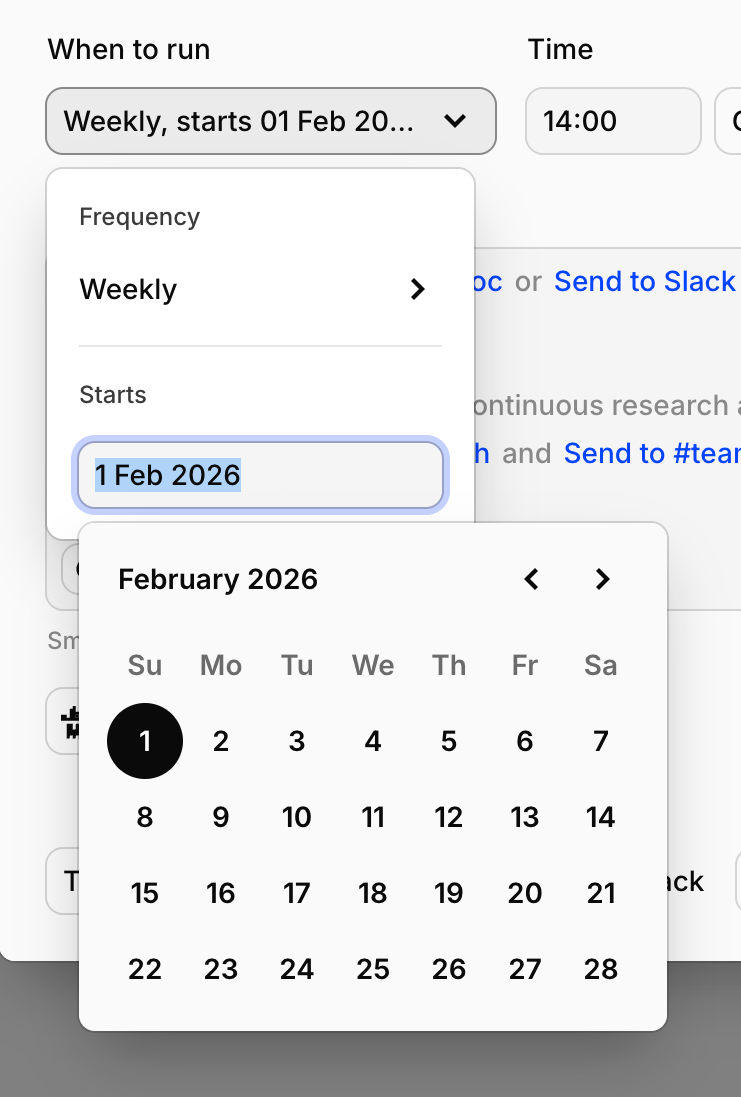Click the February 2026 month heading
This screenshot has height=1097, width=741.
click(218, 579)
